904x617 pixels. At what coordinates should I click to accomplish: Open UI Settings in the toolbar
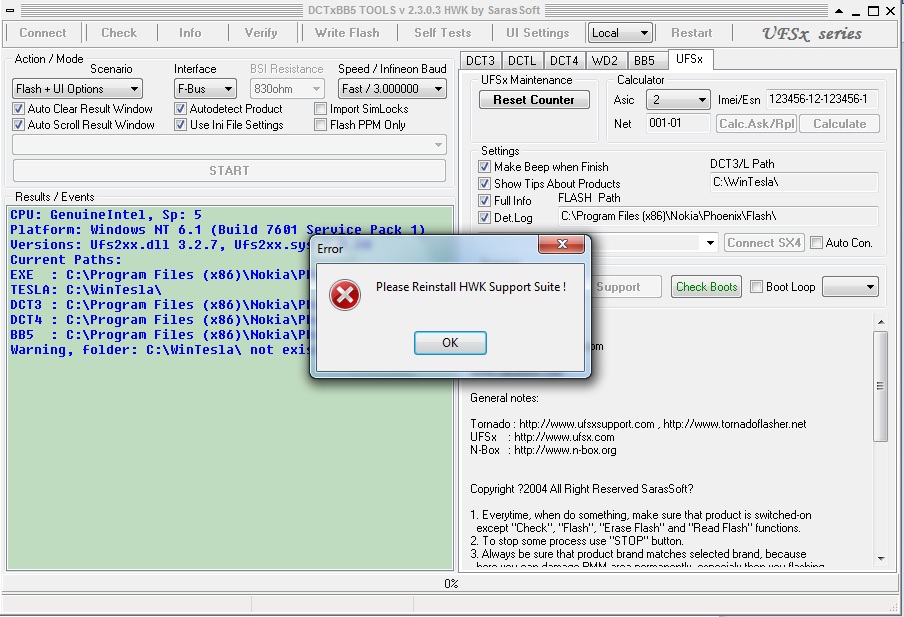click(538, 33)
